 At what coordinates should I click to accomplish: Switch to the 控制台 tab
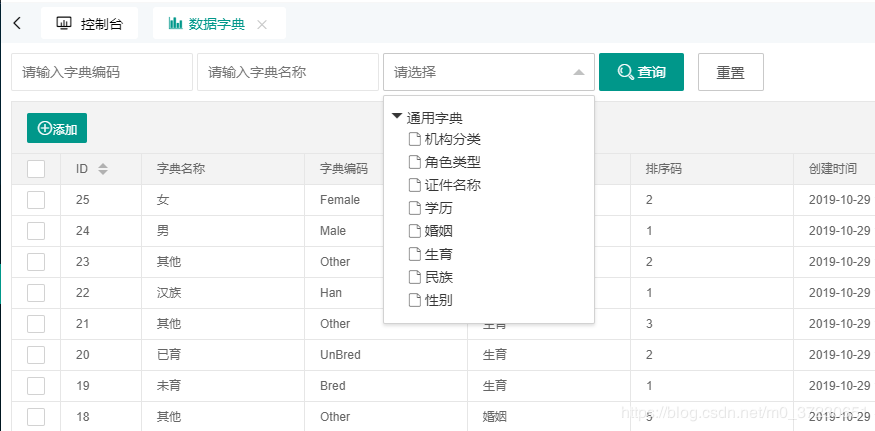pos(90,23)
